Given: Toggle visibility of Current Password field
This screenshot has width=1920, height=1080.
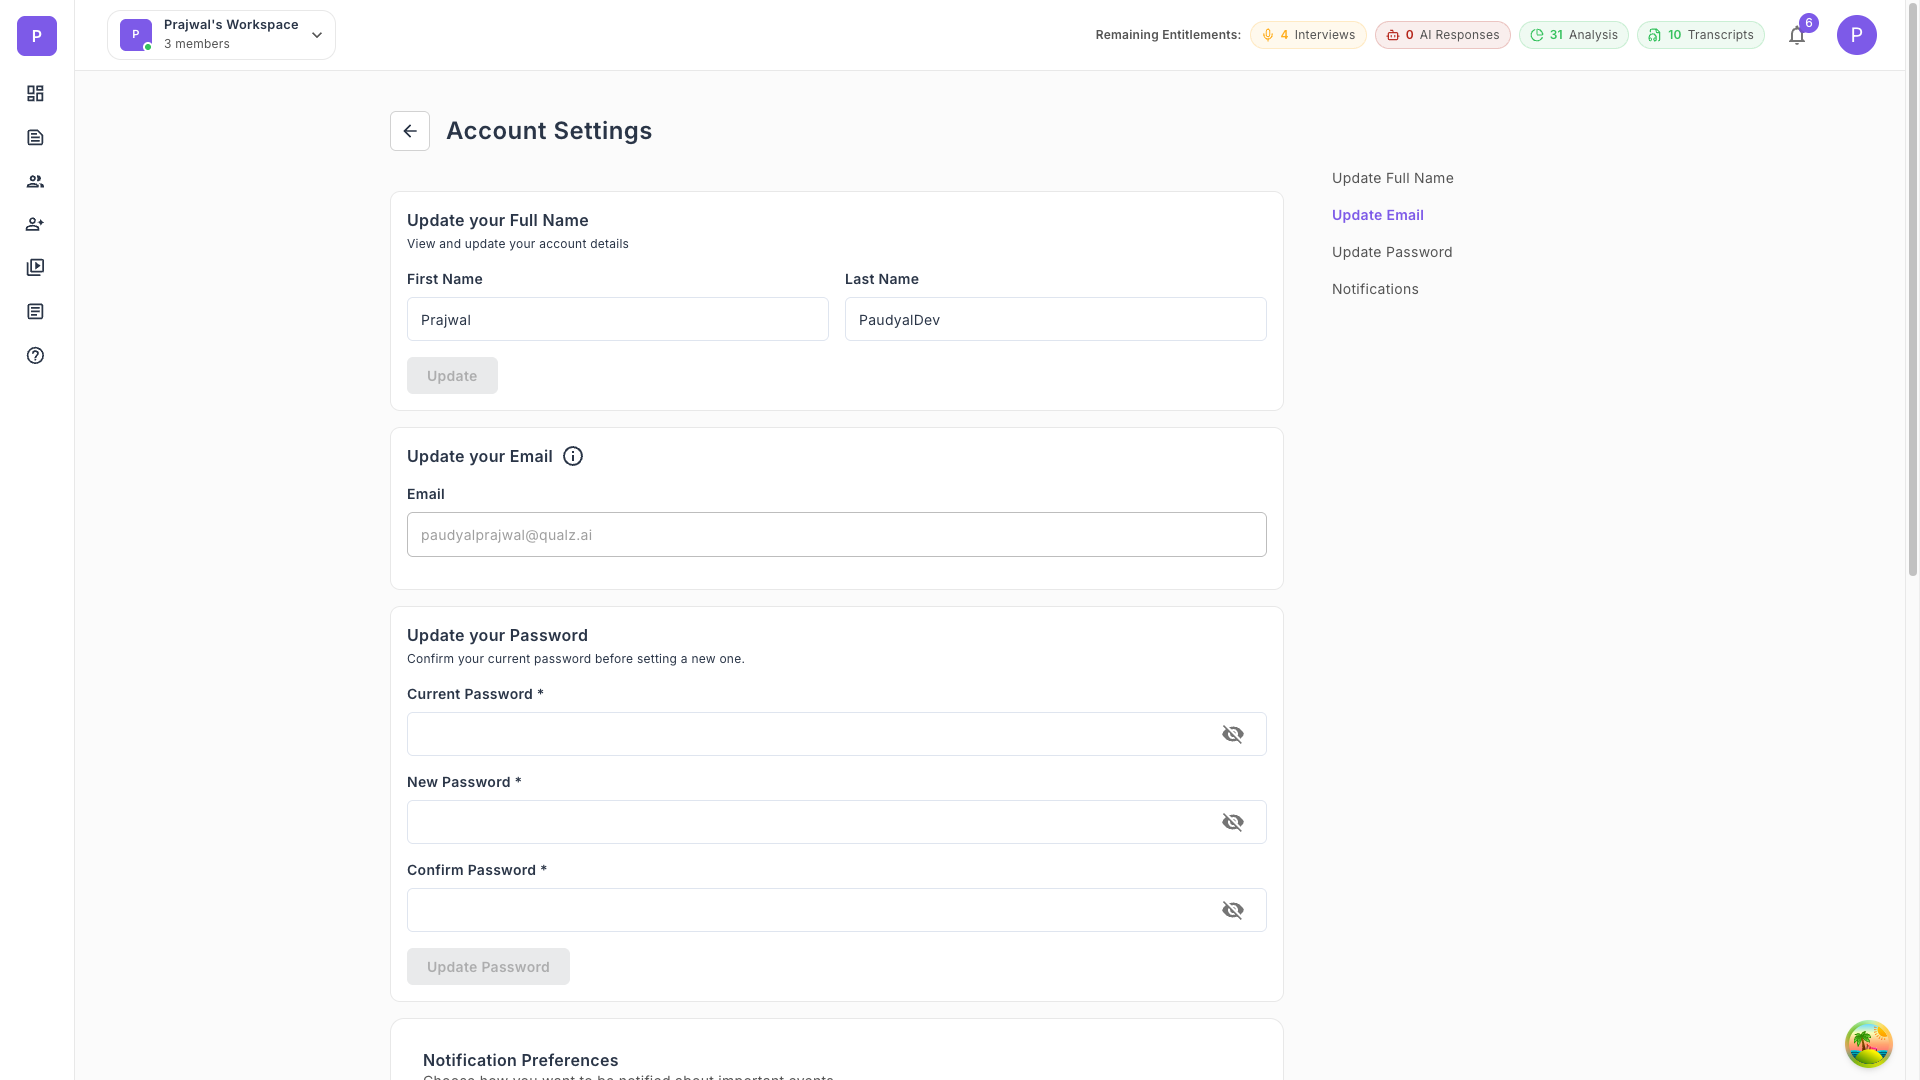Looking at the screenshot, I should point(1232,733).
